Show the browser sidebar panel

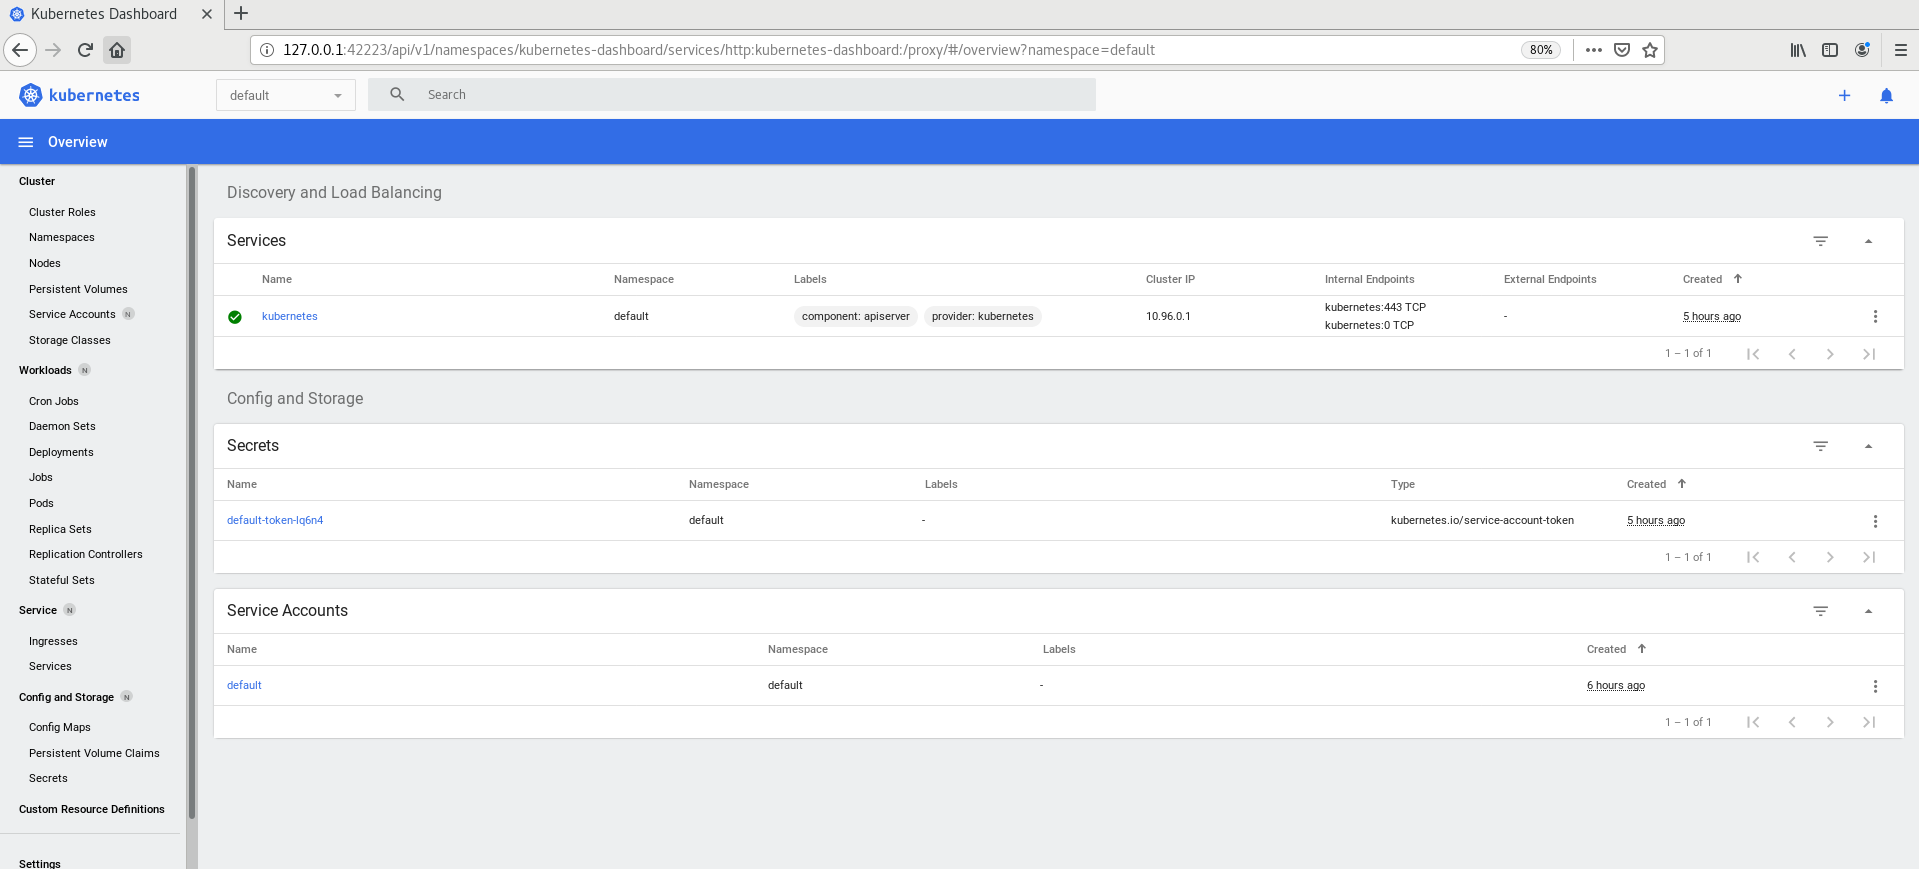[x=1830, y=50]
